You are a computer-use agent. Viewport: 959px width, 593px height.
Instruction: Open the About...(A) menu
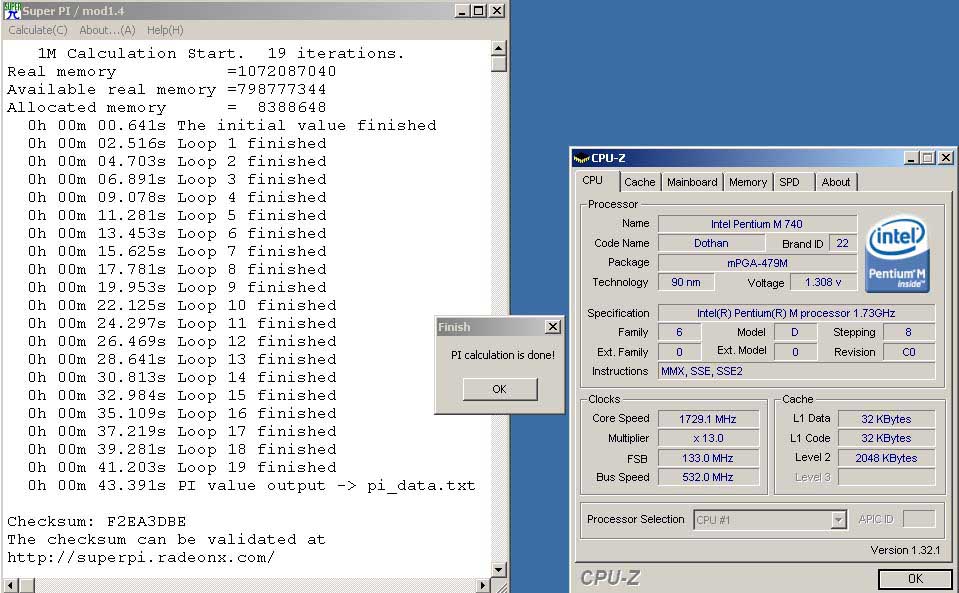[107, 30]
